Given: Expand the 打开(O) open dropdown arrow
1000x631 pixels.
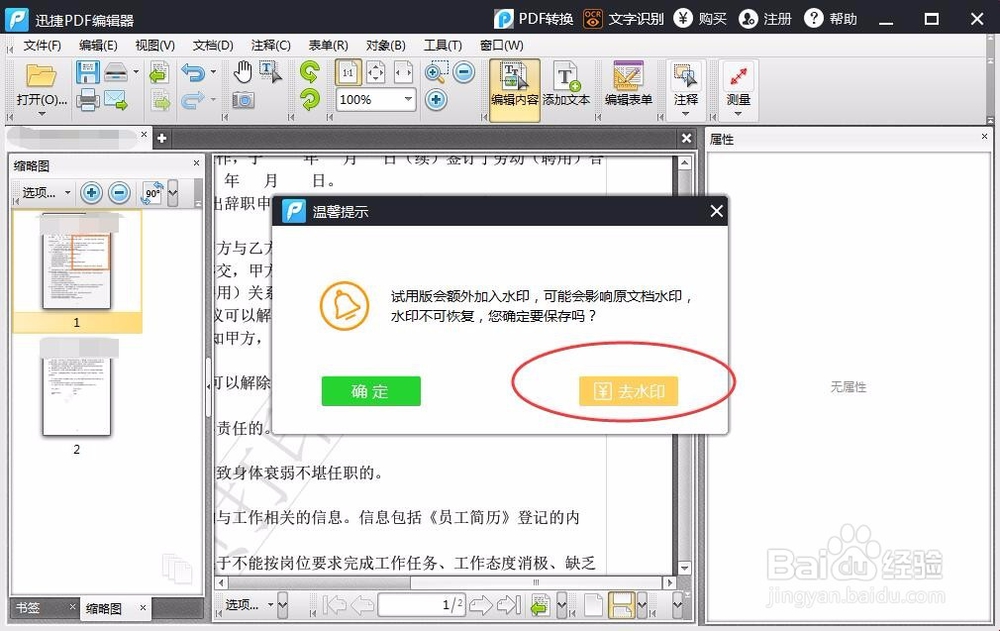Looking at the screenshot, I should (42, 114).
